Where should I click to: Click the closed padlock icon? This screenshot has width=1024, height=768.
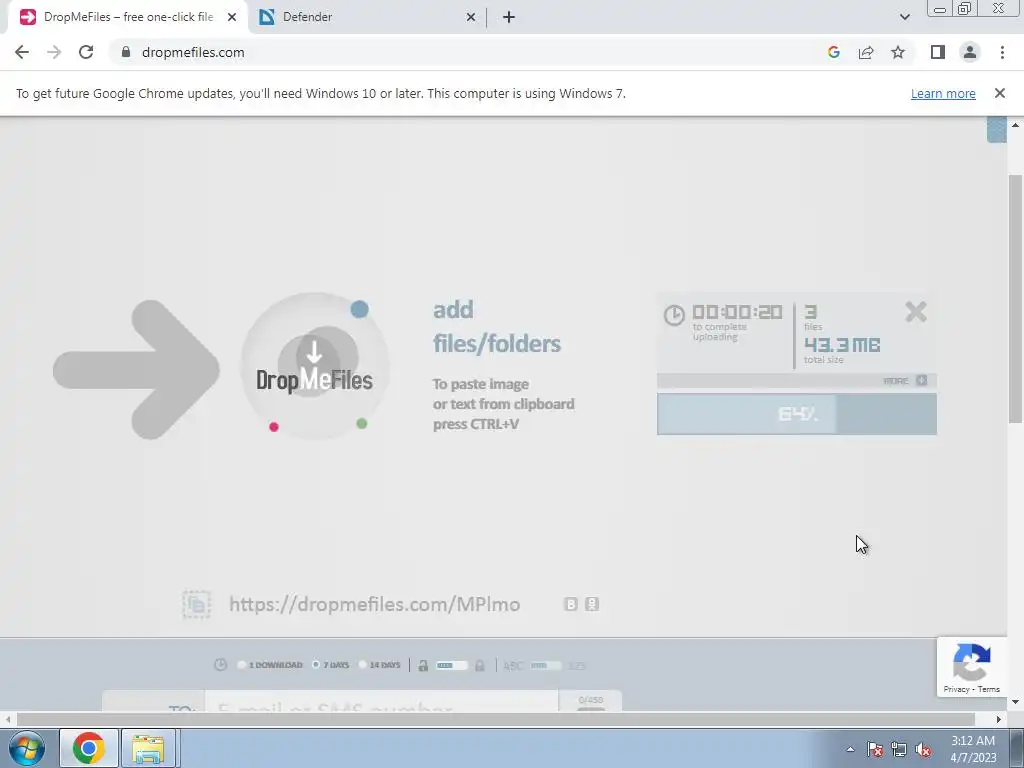pos(480,665)
